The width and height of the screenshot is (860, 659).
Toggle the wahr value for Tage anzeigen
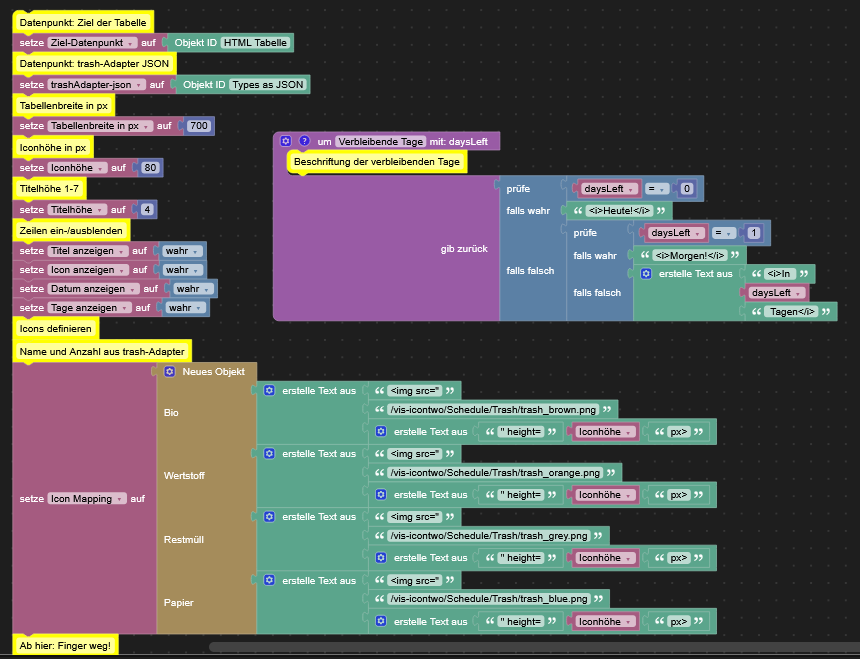pos(186,308)
